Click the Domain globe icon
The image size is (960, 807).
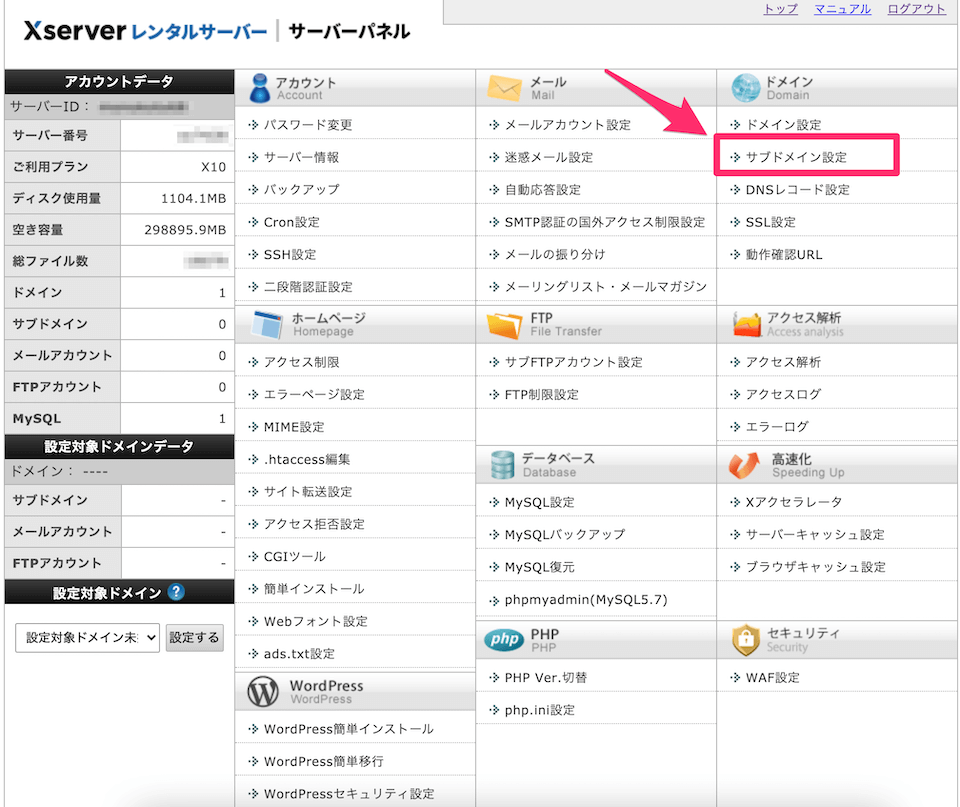(x=746, y=88)
